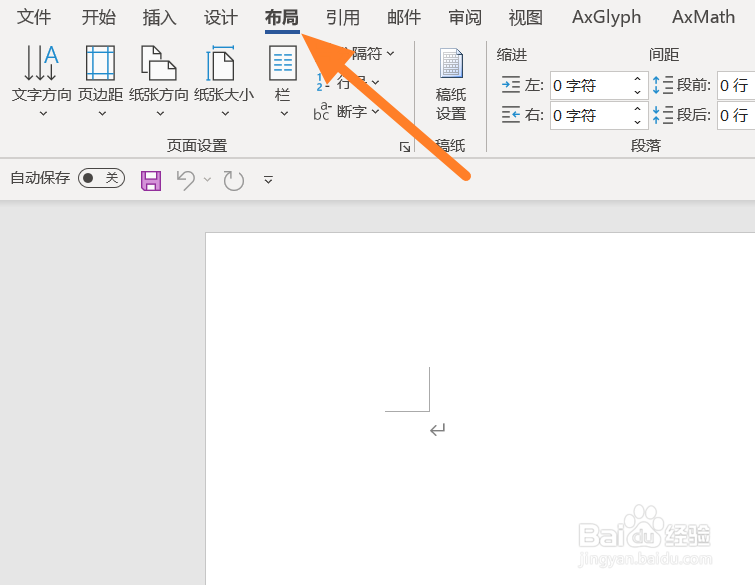Click the 左 indent input field

590,86
